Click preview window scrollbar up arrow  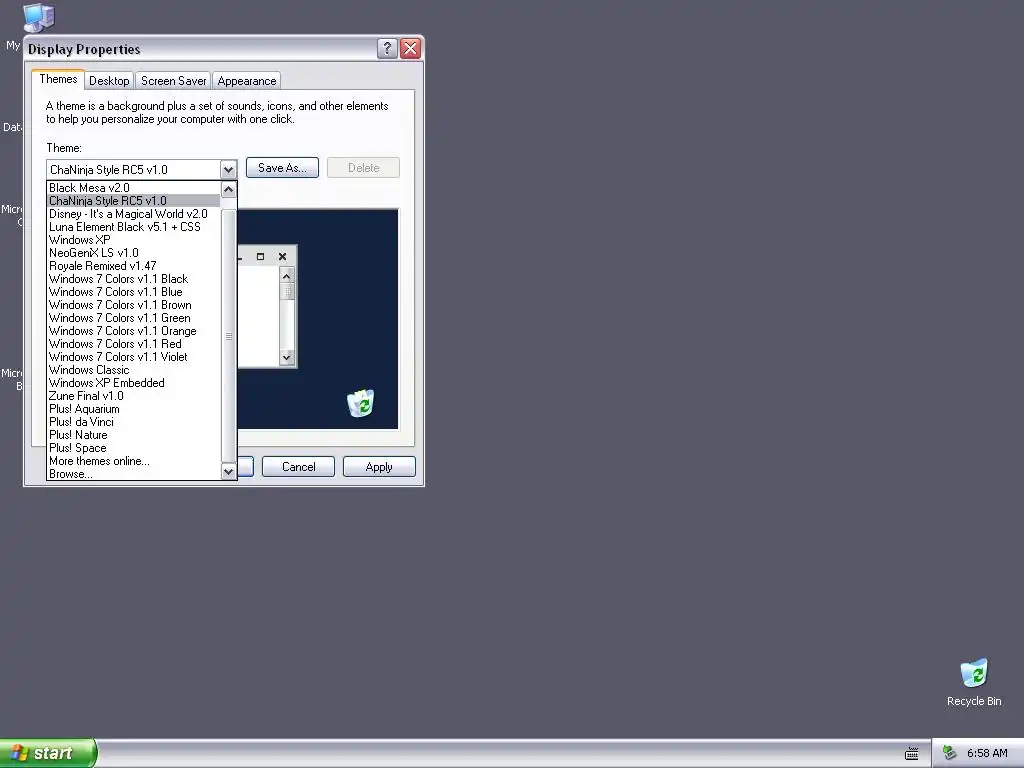point(287,276)
